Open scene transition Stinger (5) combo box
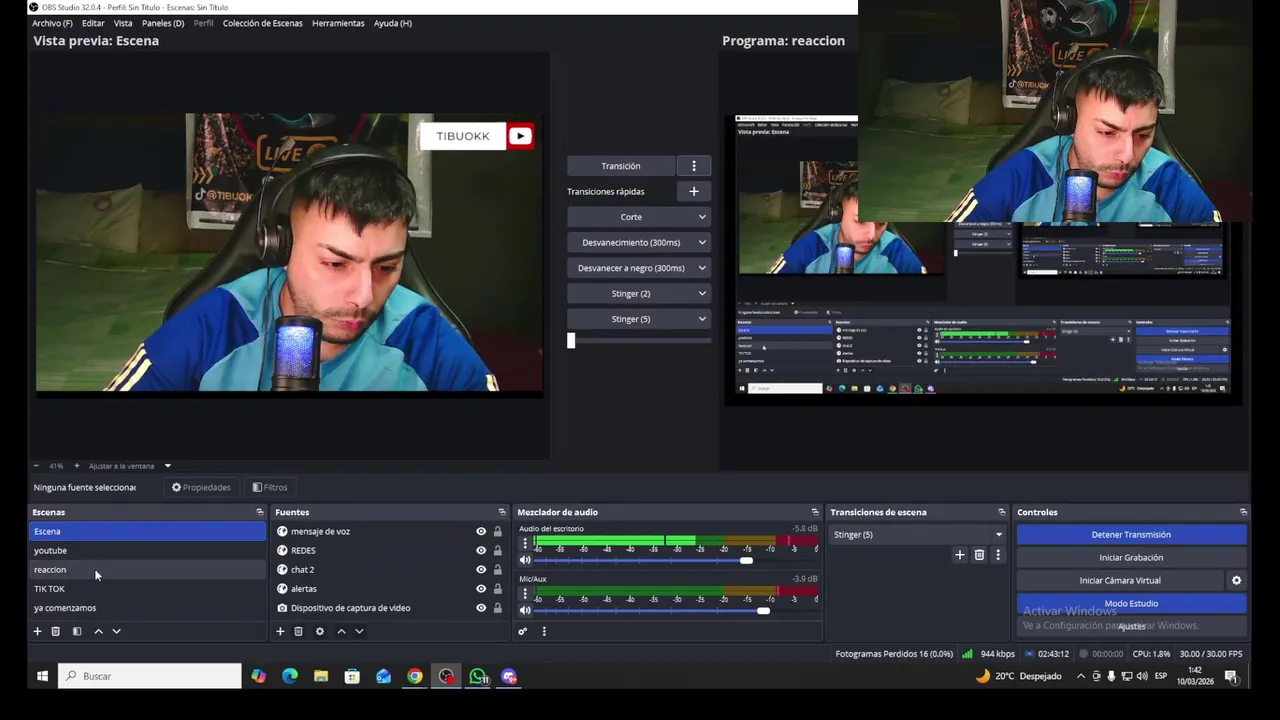Image resolution: width=1280 pixels, height=720 pixels. (917, 535)
